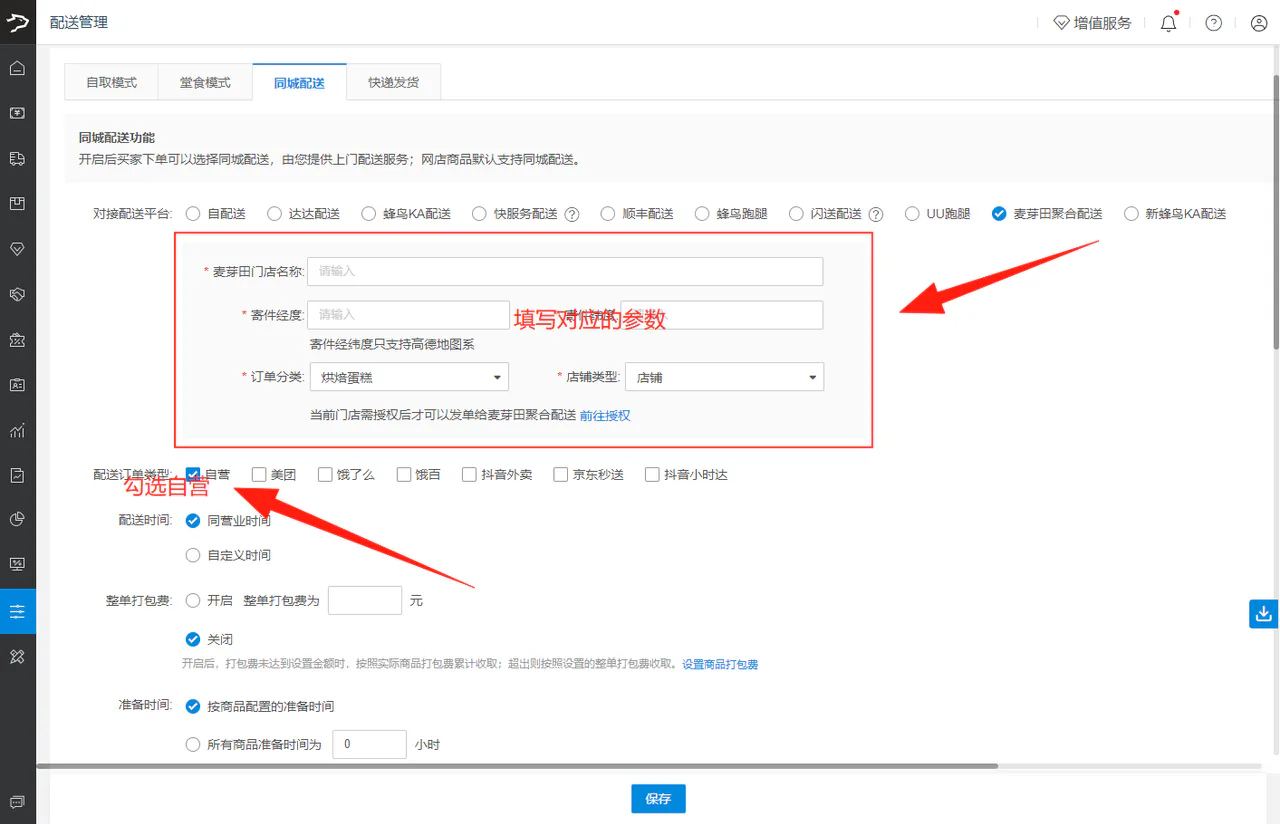Select the 自配送 radio button
The image size is (1280, 824).
(x=193, y=214)
